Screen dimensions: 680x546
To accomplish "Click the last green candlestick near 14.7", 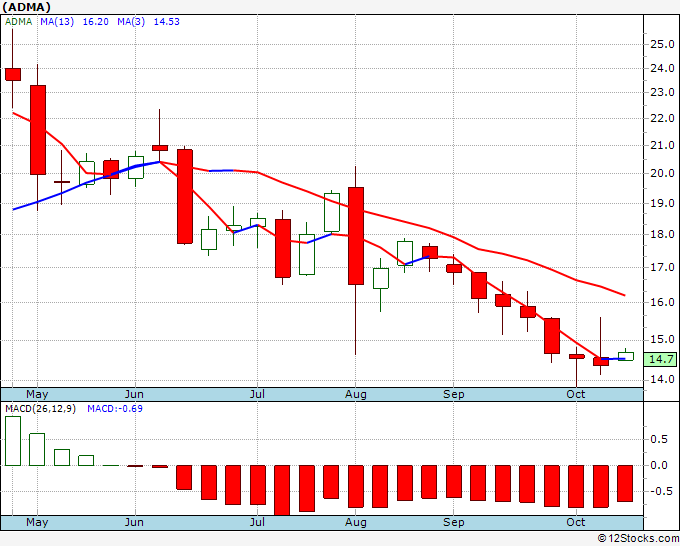I will point(626,356).
